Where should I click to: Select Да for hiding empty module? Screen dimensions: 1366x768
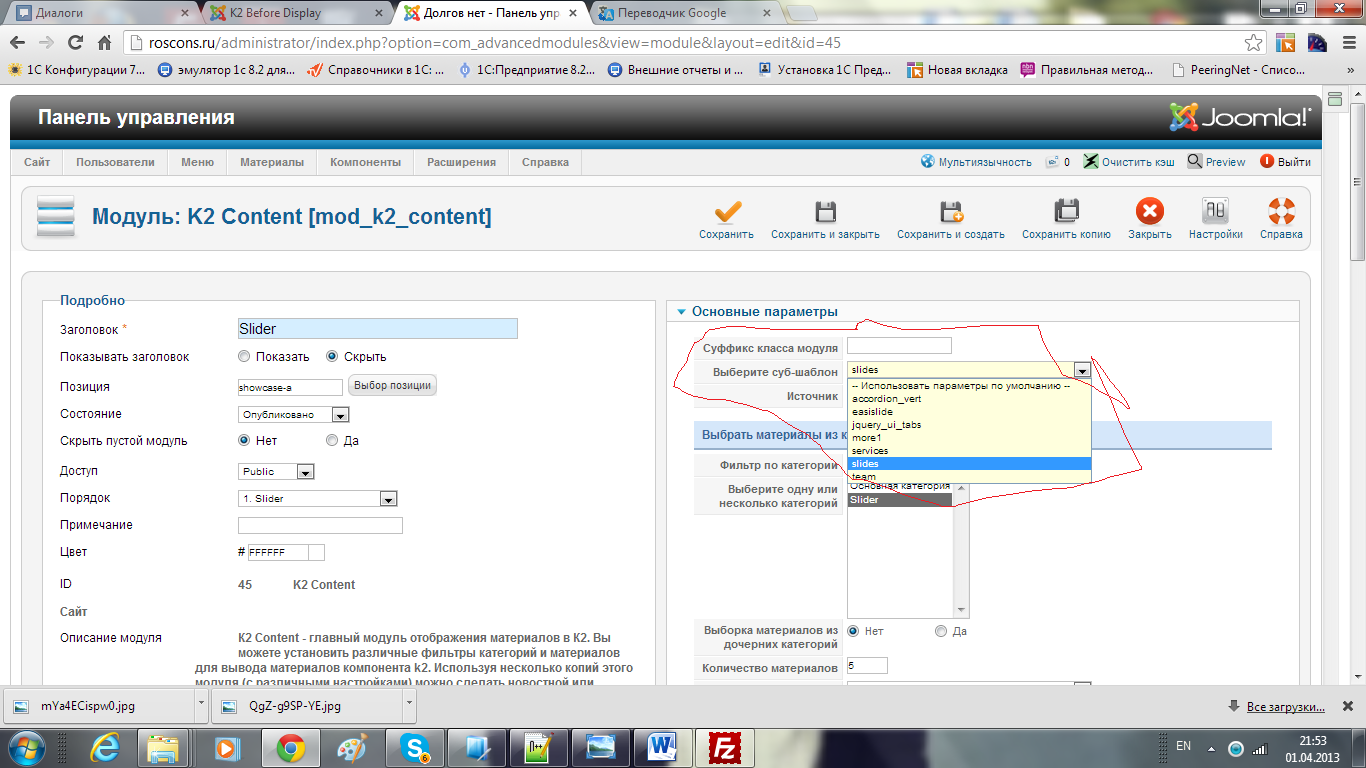[x=332, y=441]
